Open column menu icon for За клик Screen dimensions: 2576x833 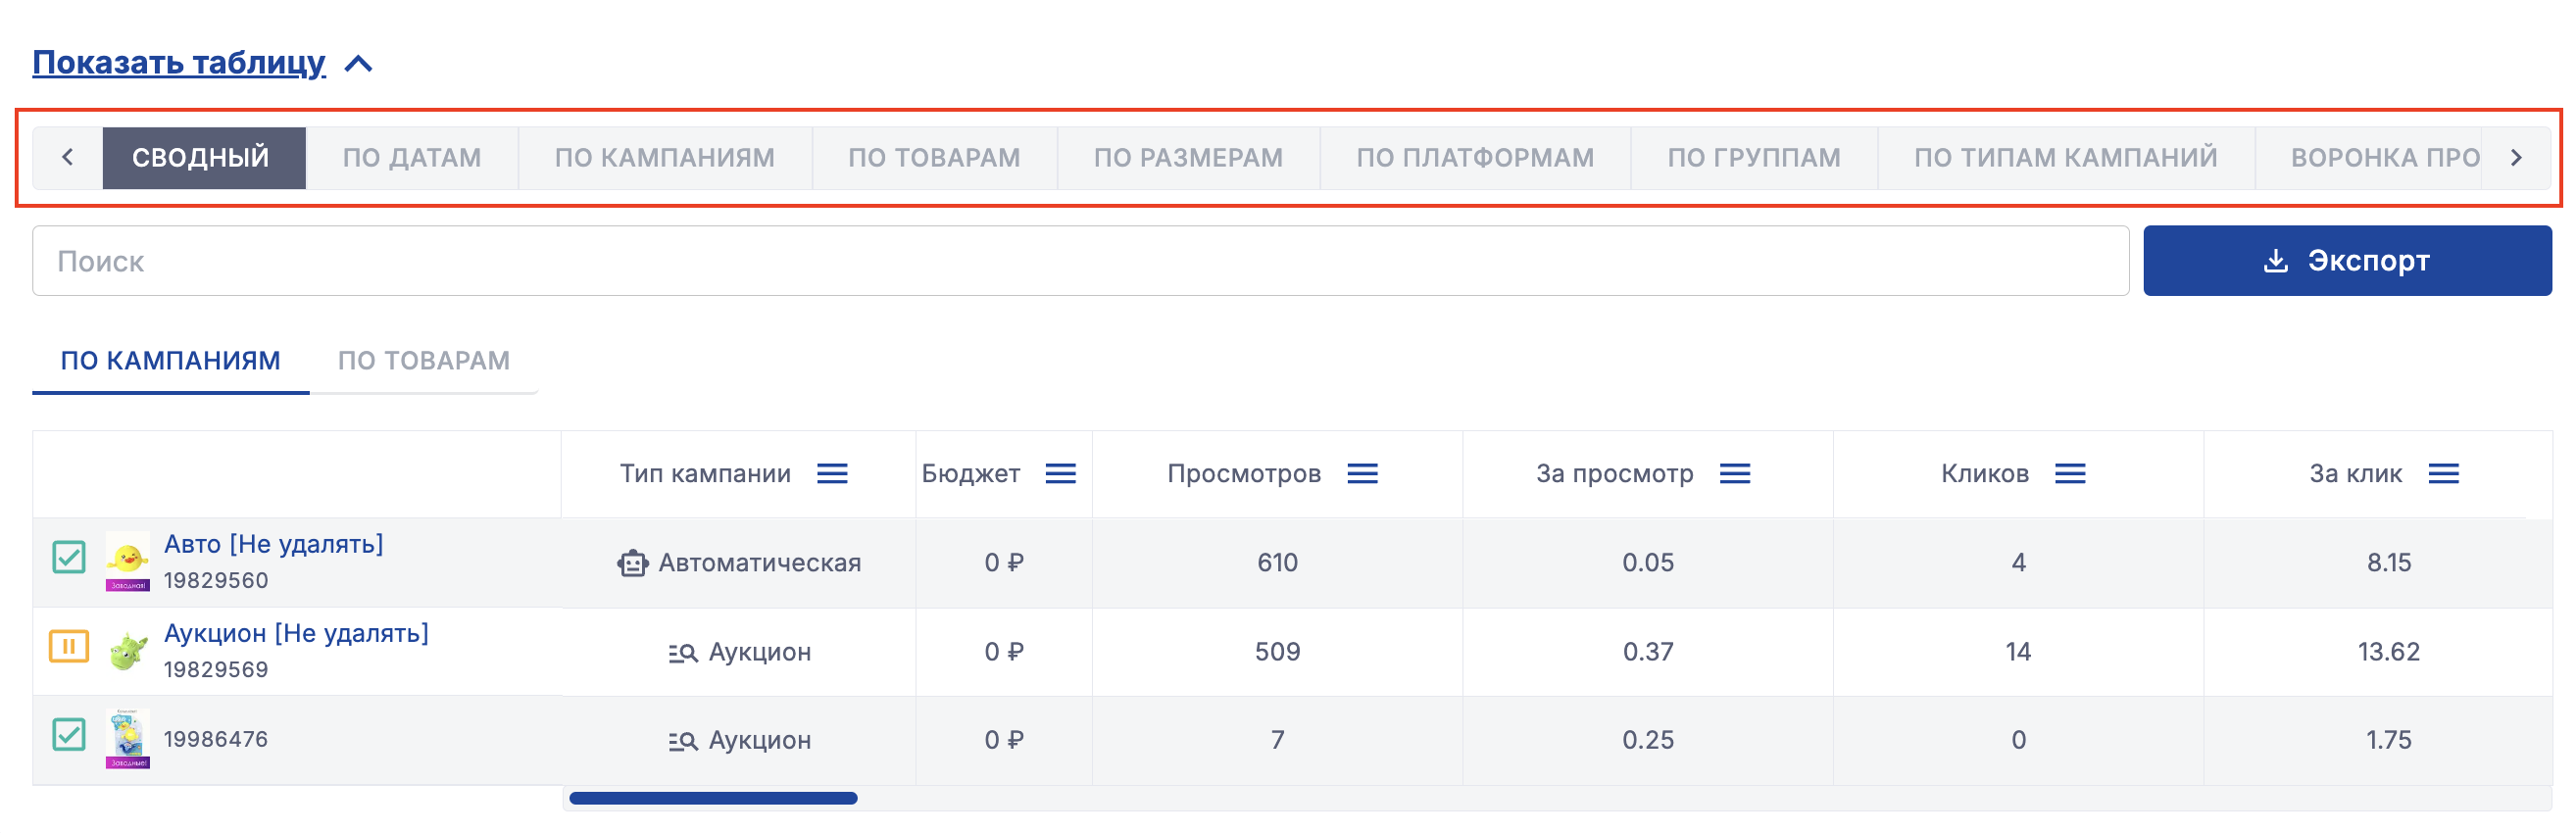tap(2443, 473)
